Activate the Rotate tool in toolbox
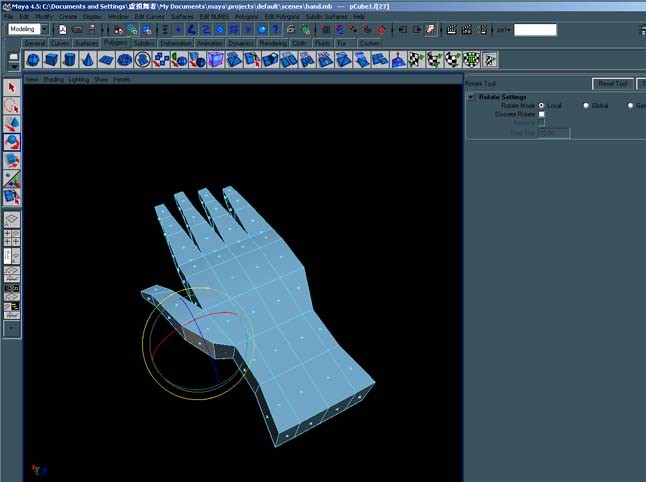This screenshot has height=482, width=646. 12,142
